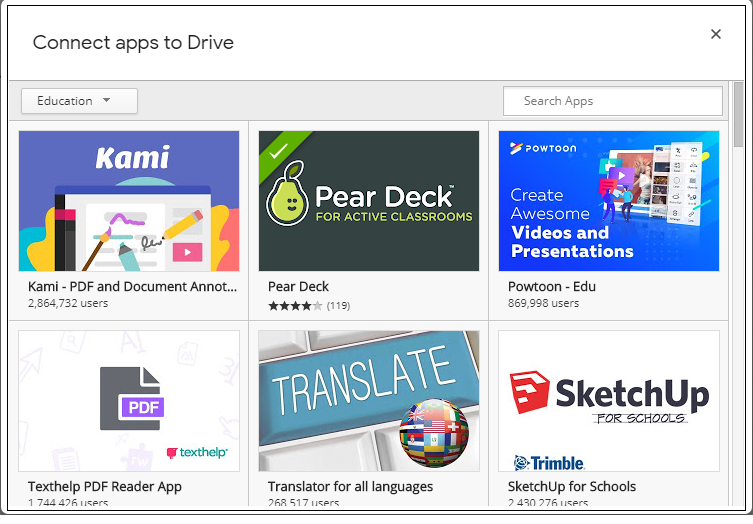Click the Texthelp PDF Reader App title
Viewport: 753px width, 524px height.
point(105,487)
